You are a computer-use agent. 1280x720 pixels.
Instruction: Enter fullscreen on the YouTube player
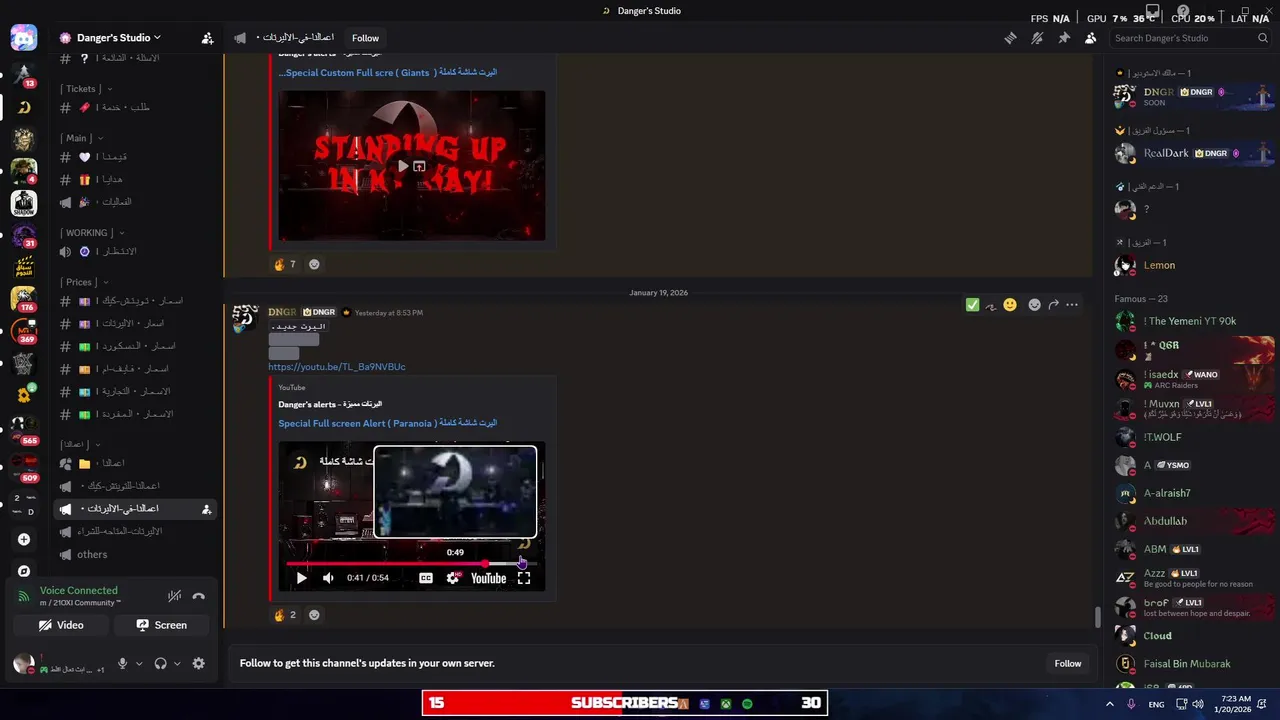pyautogui.click(x=524, y=578)
